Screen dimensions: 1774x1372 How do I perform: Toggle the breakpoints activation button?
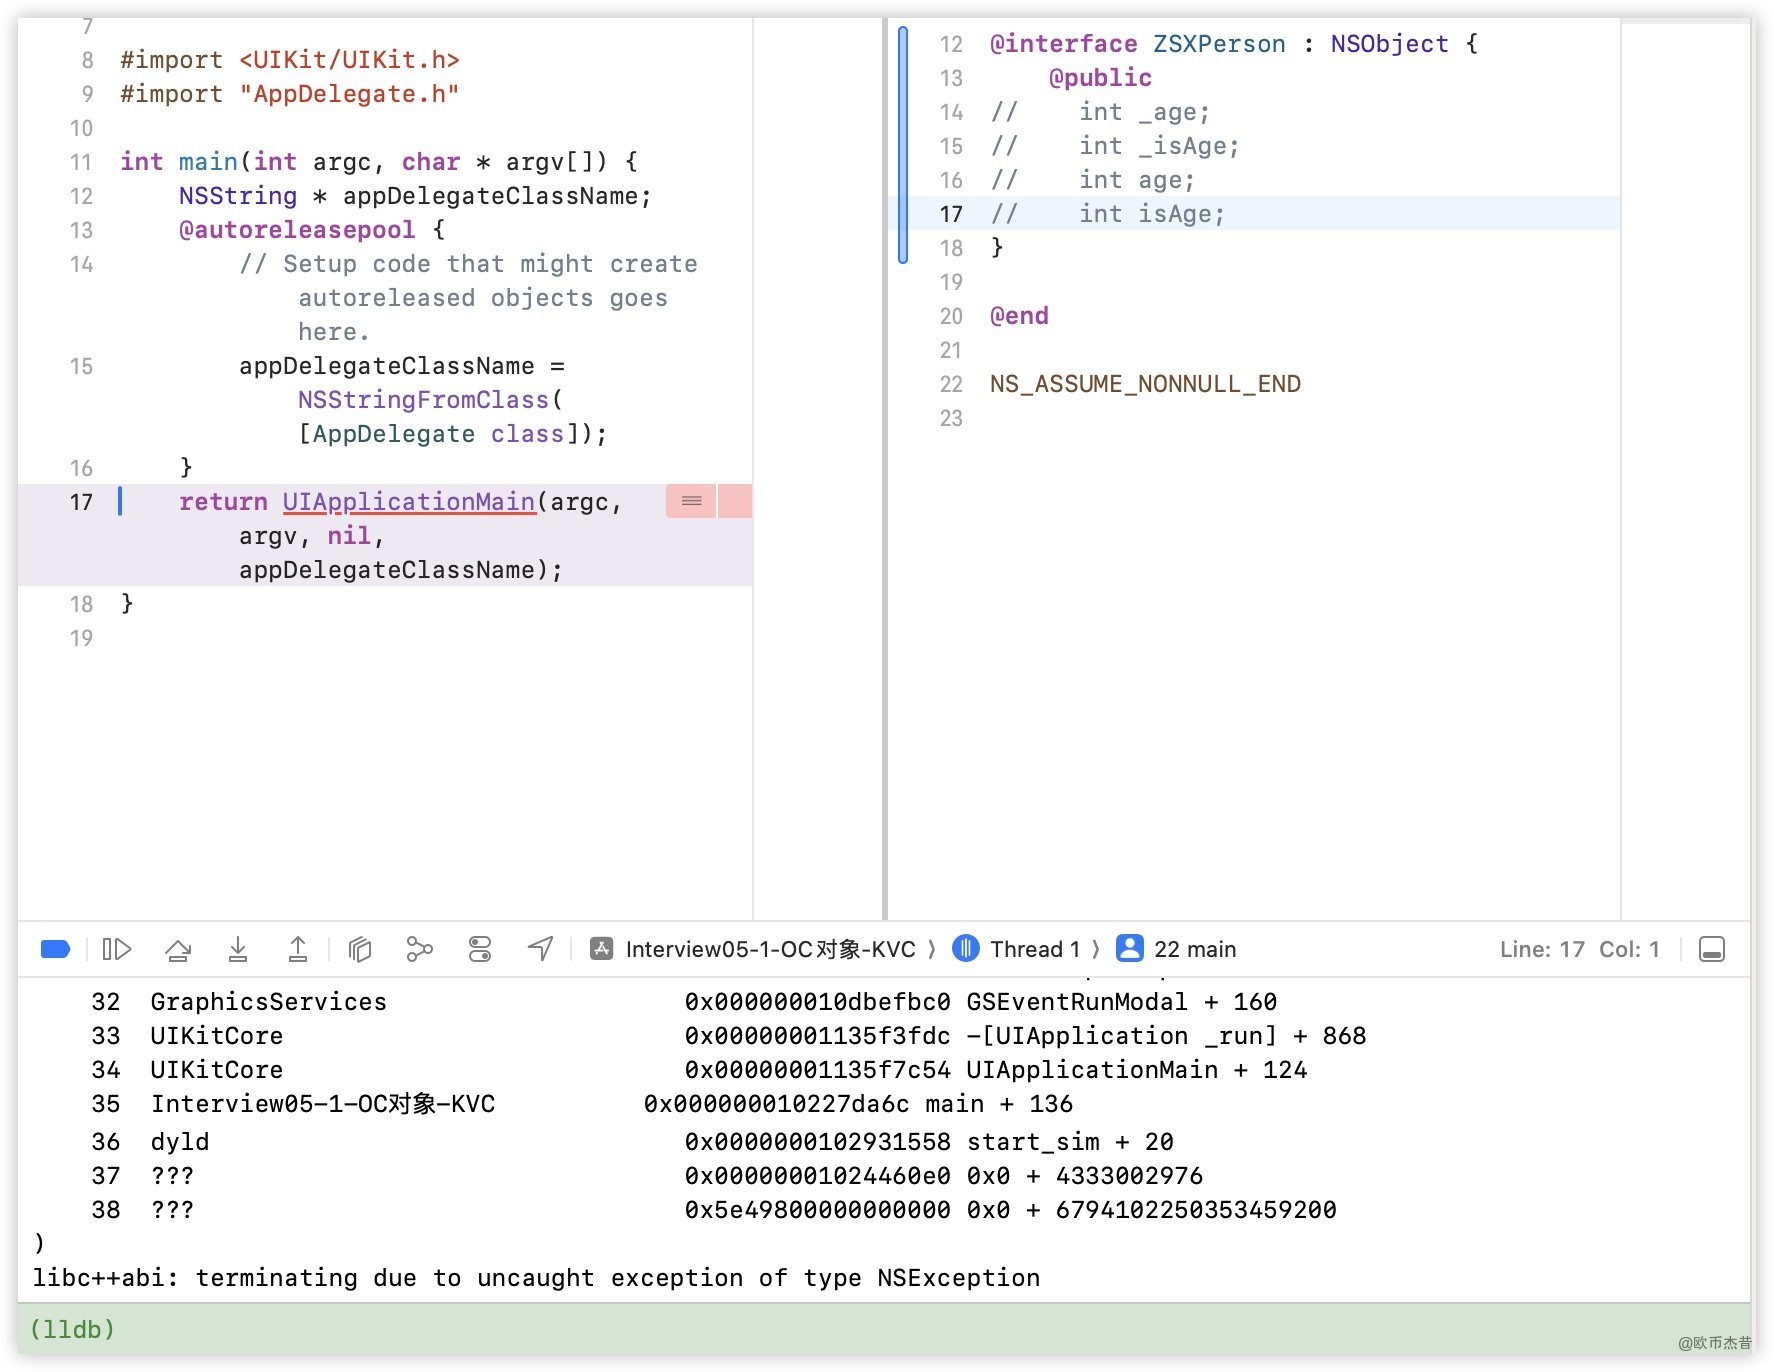tap(55, 949)
